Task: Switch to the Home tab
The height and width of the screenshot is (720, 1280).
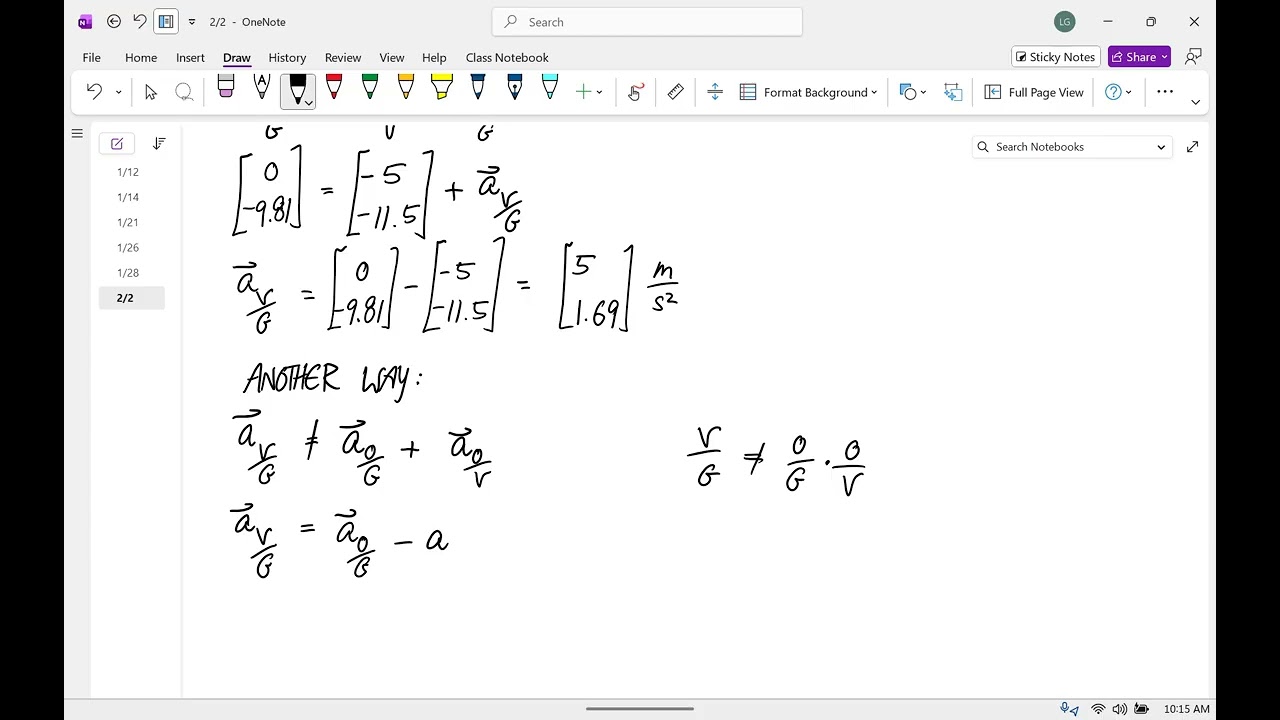Action: click(x=141, y=57)
